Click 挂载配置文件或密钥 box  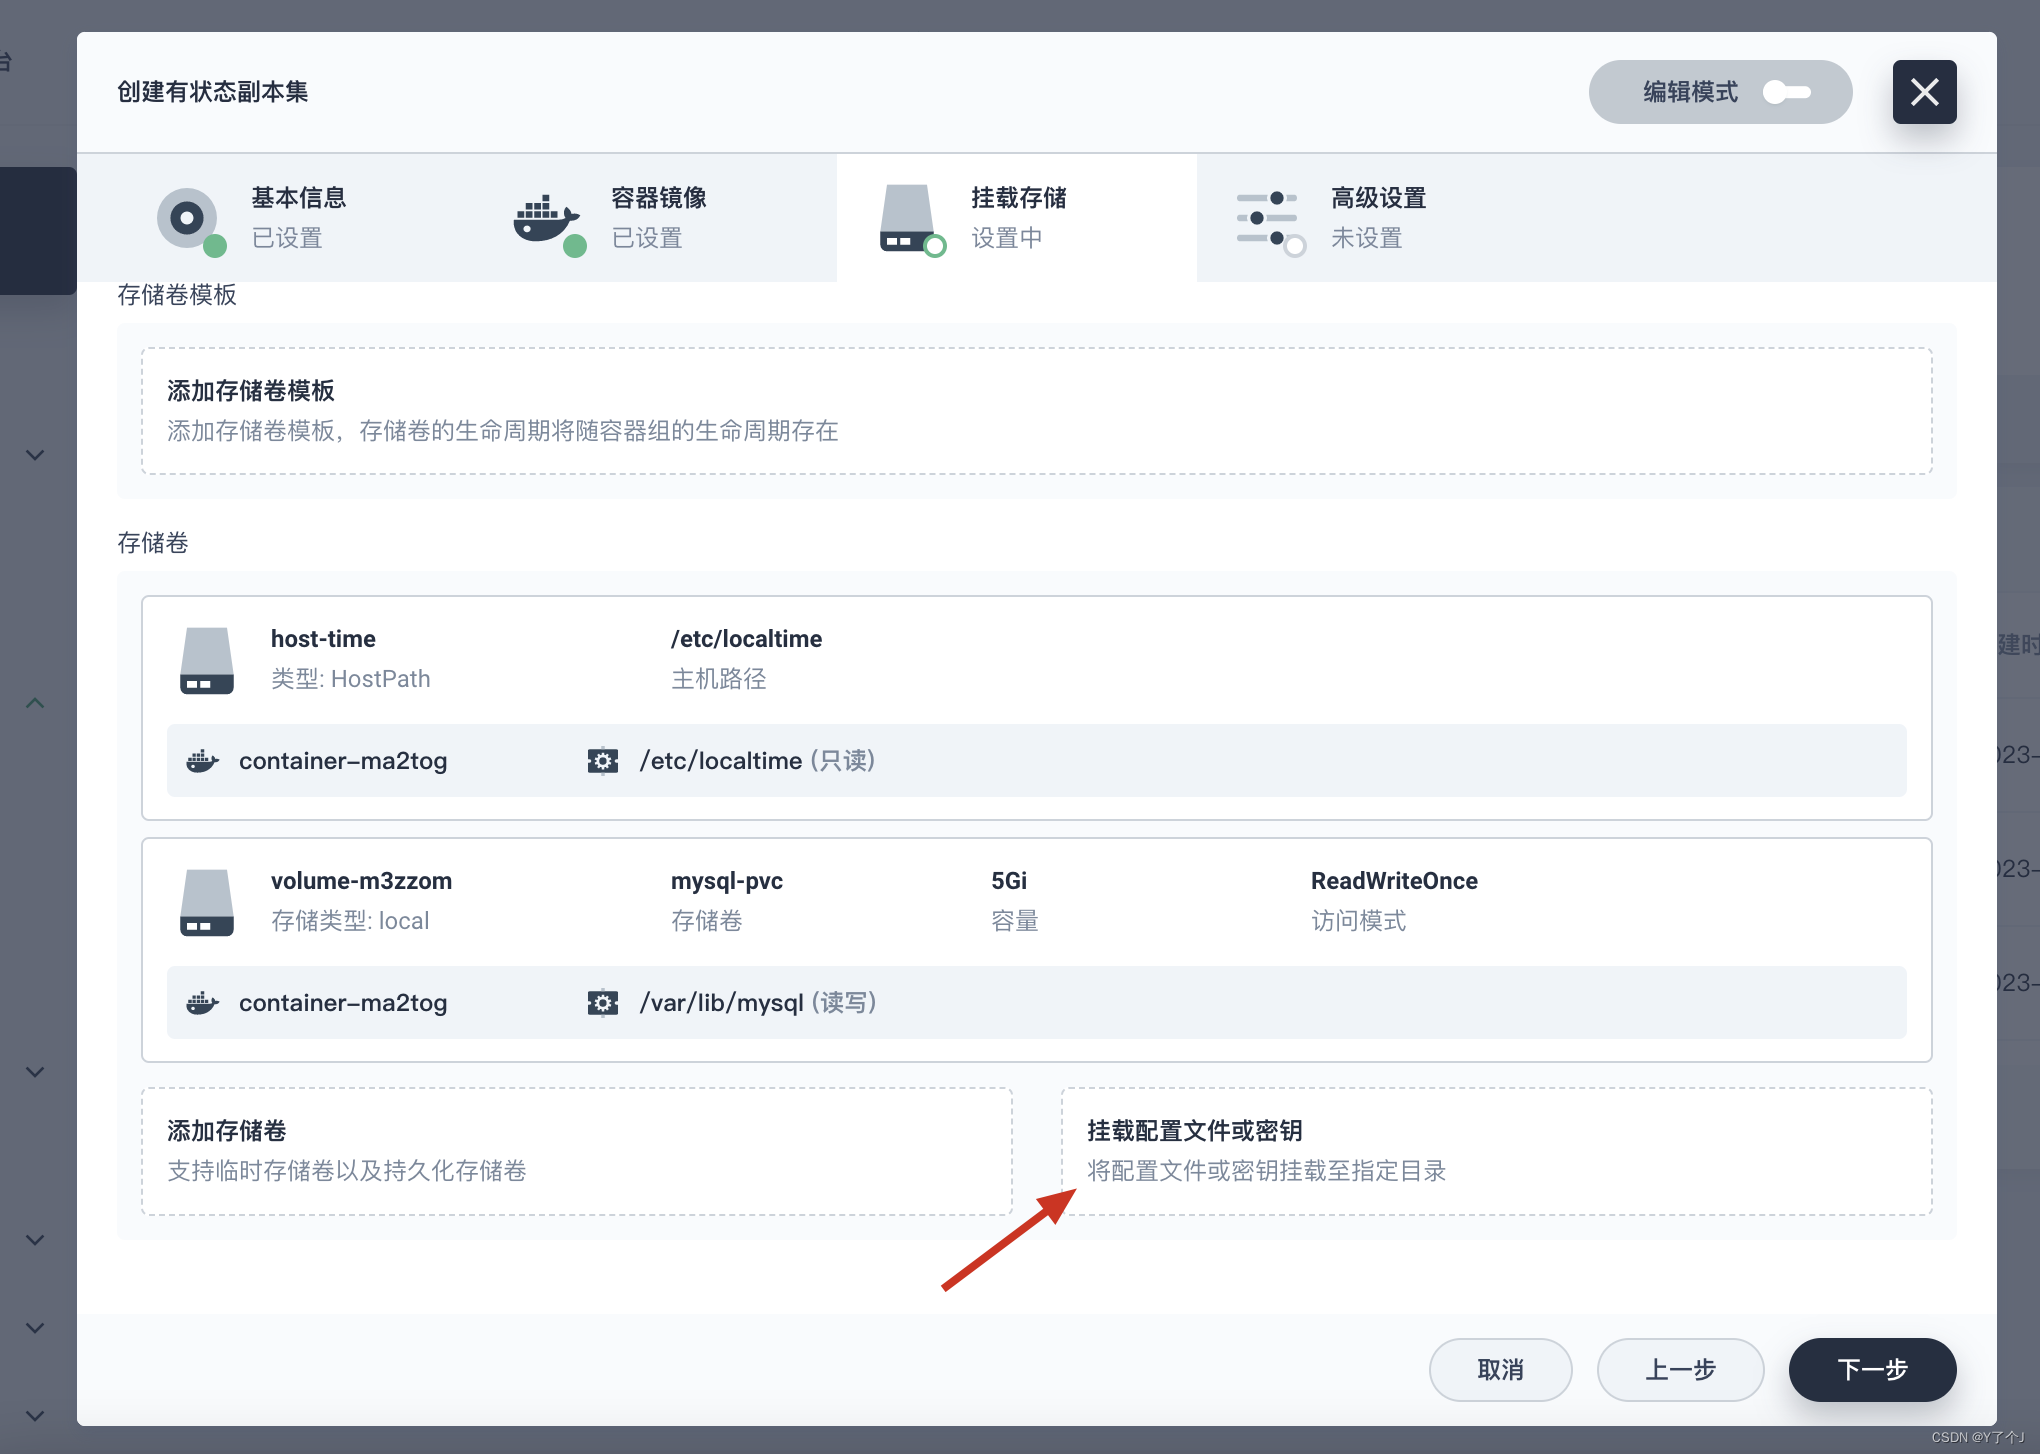click(1496, 1152)
